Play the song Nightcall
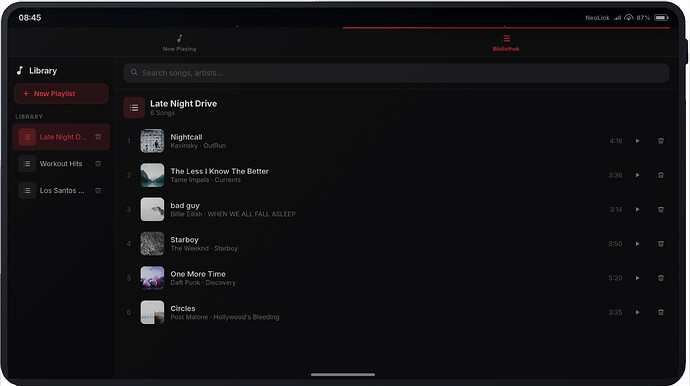690x386 pixels. 637,141
